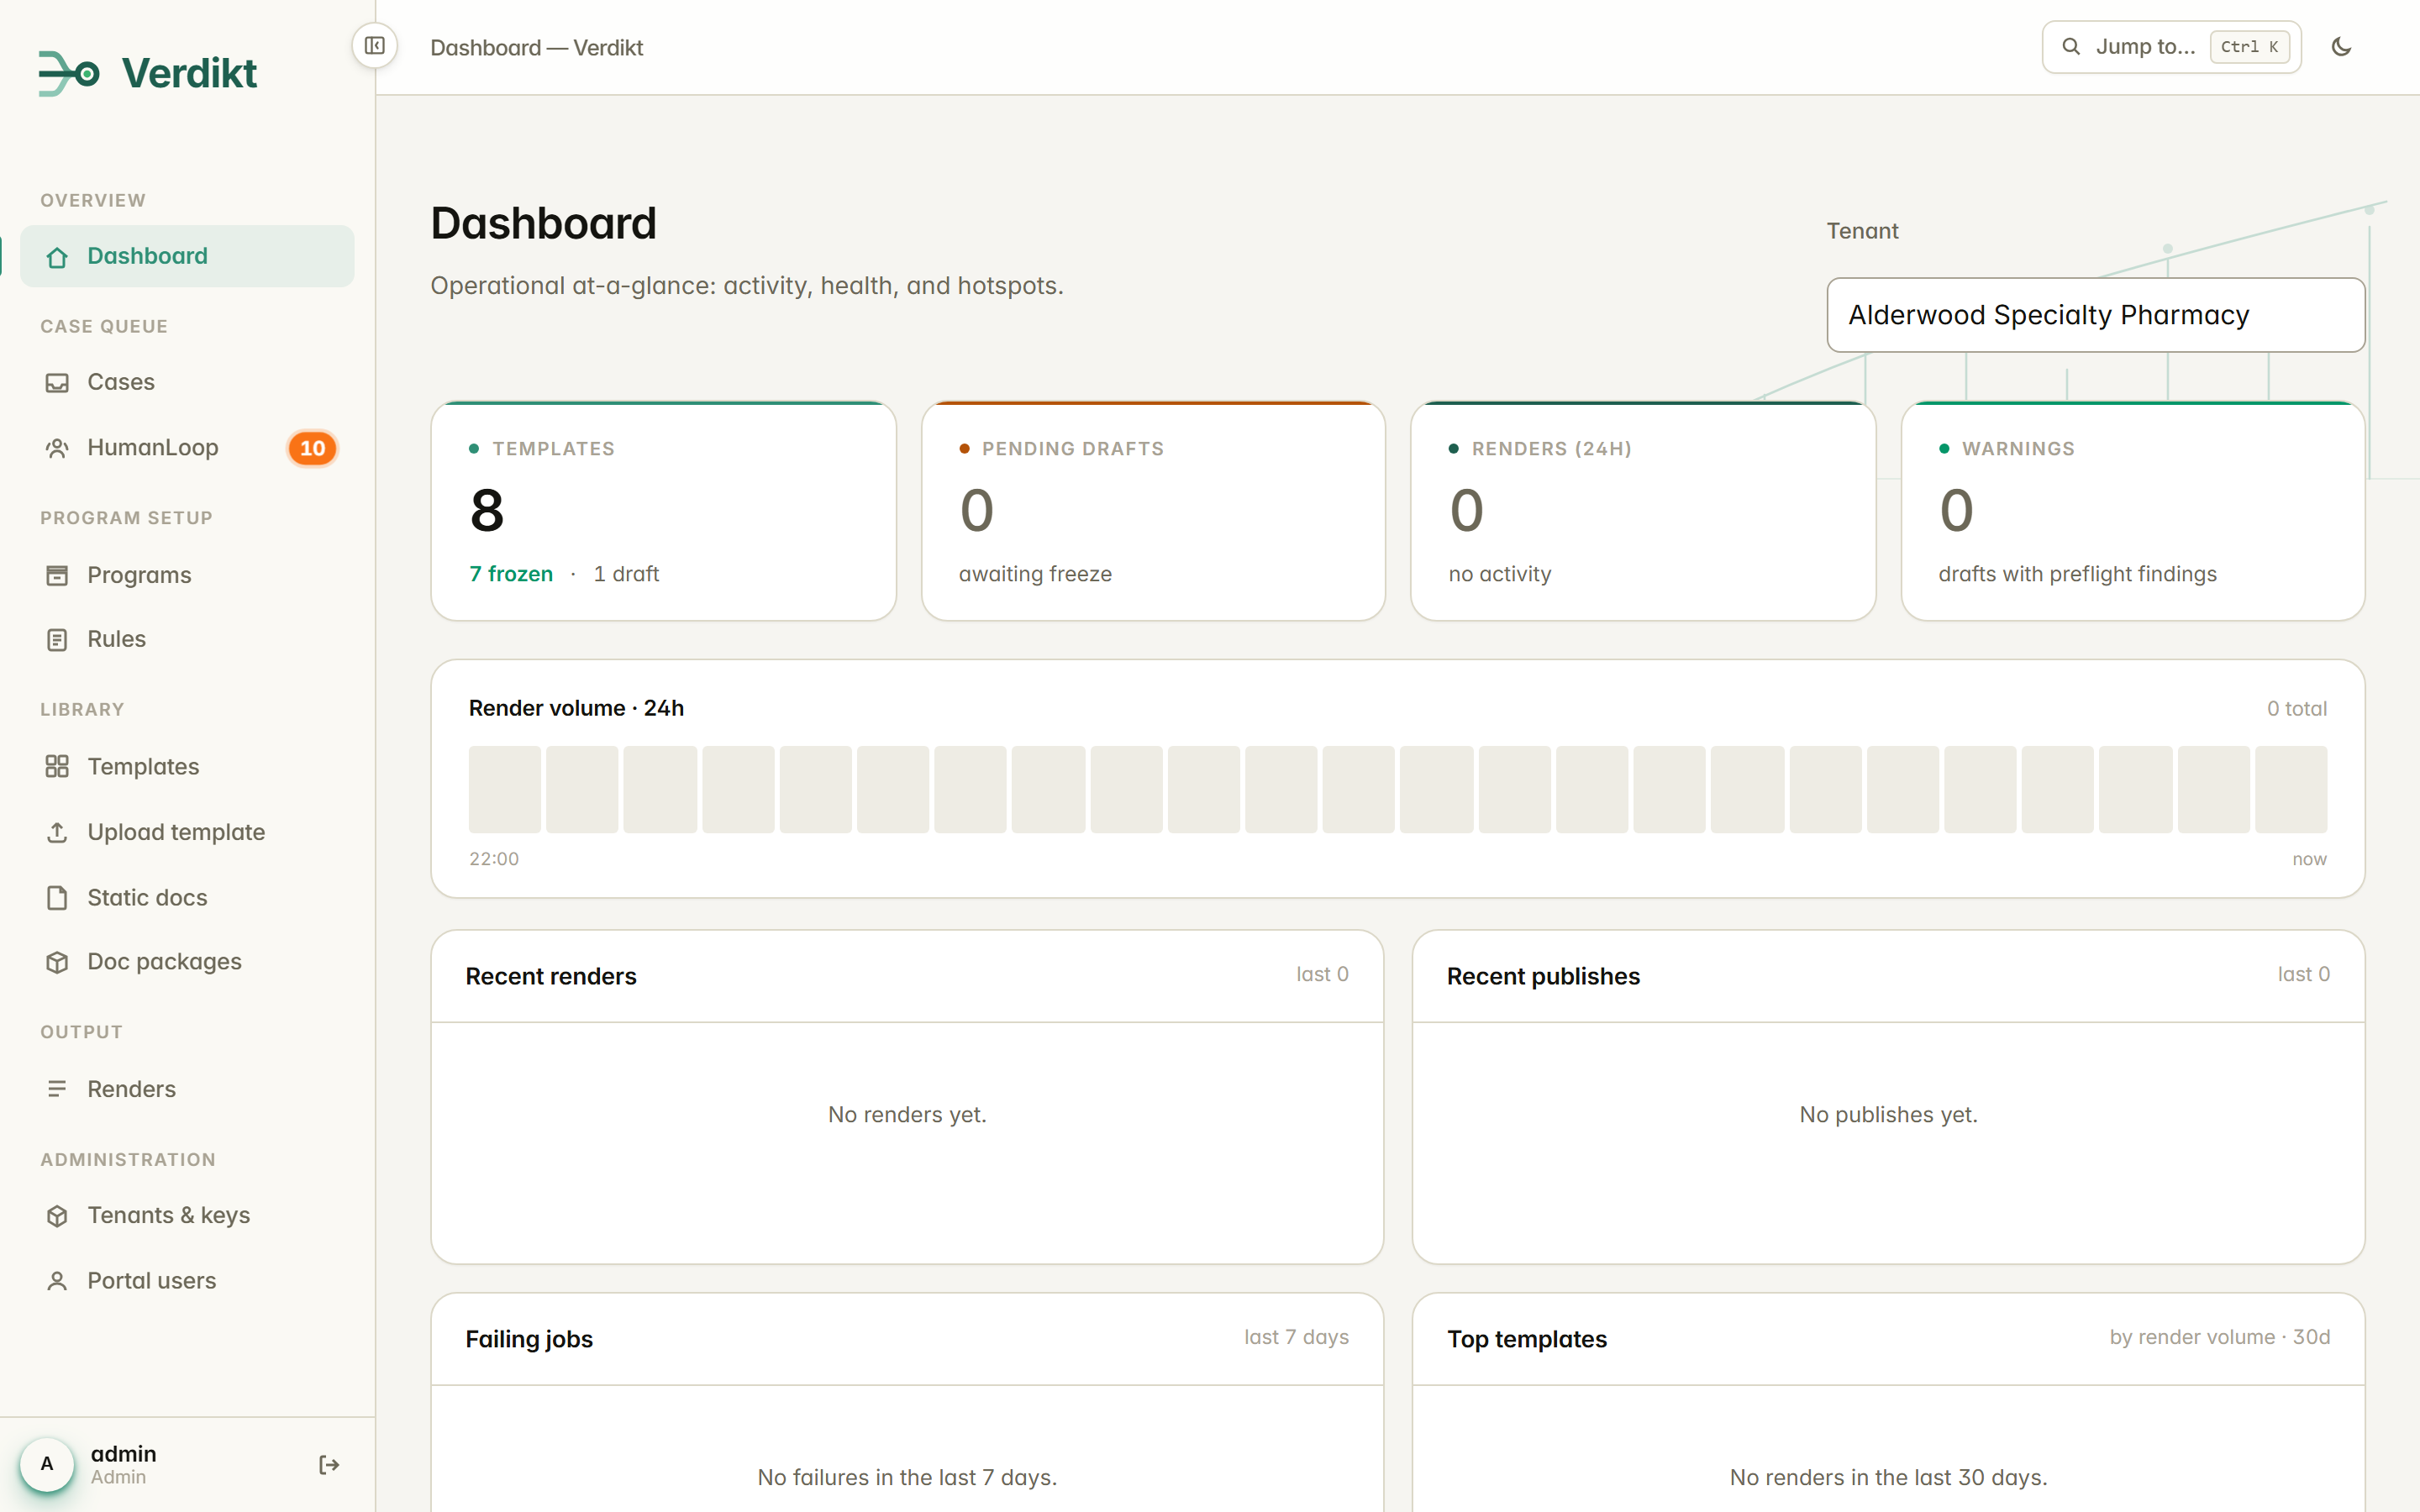Click the Ctrl K shortcut badge

(x=2249, y=47)
